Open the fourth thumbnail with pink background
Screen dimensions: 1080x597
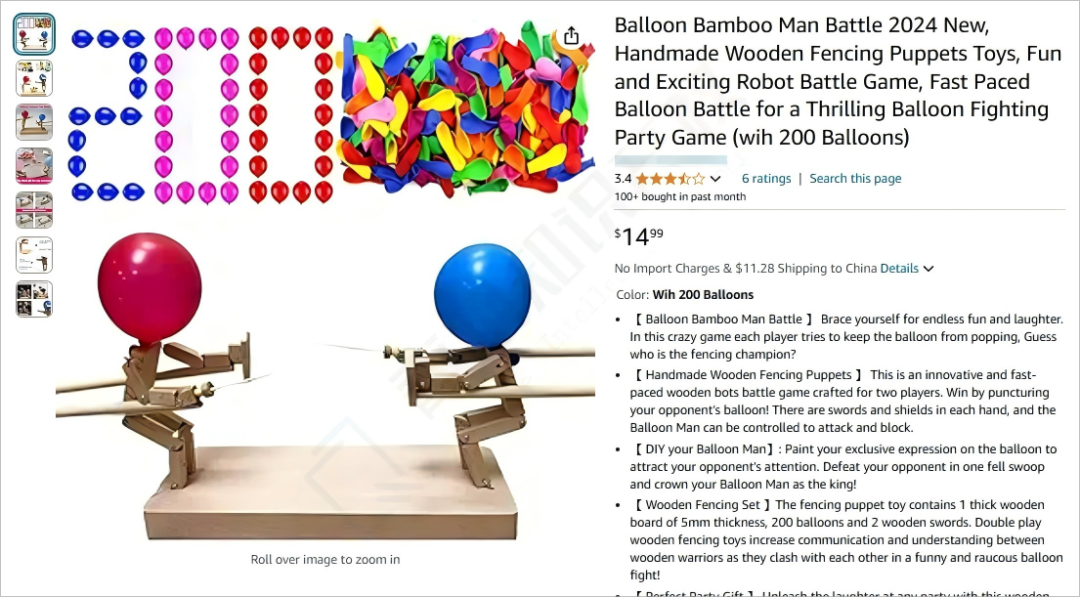coord(34,166)
